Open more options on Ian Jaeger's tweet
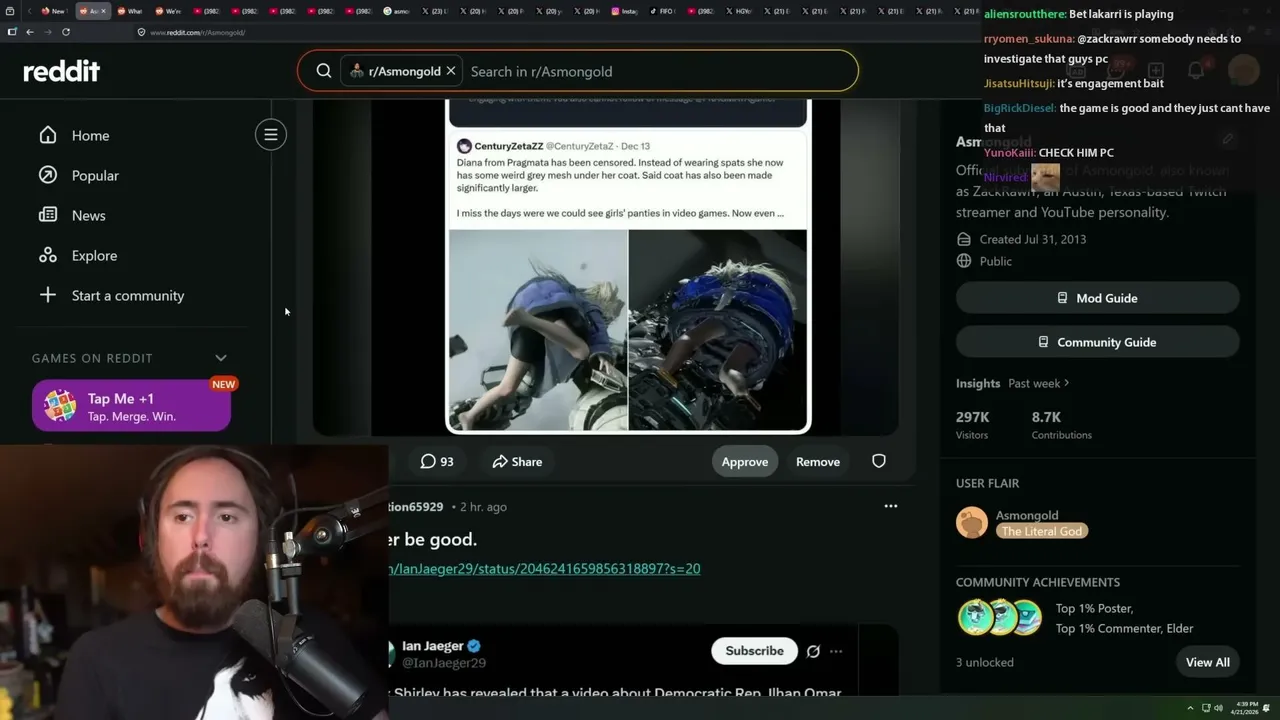Screen dimensions: 1280x720 coord(836,651)
